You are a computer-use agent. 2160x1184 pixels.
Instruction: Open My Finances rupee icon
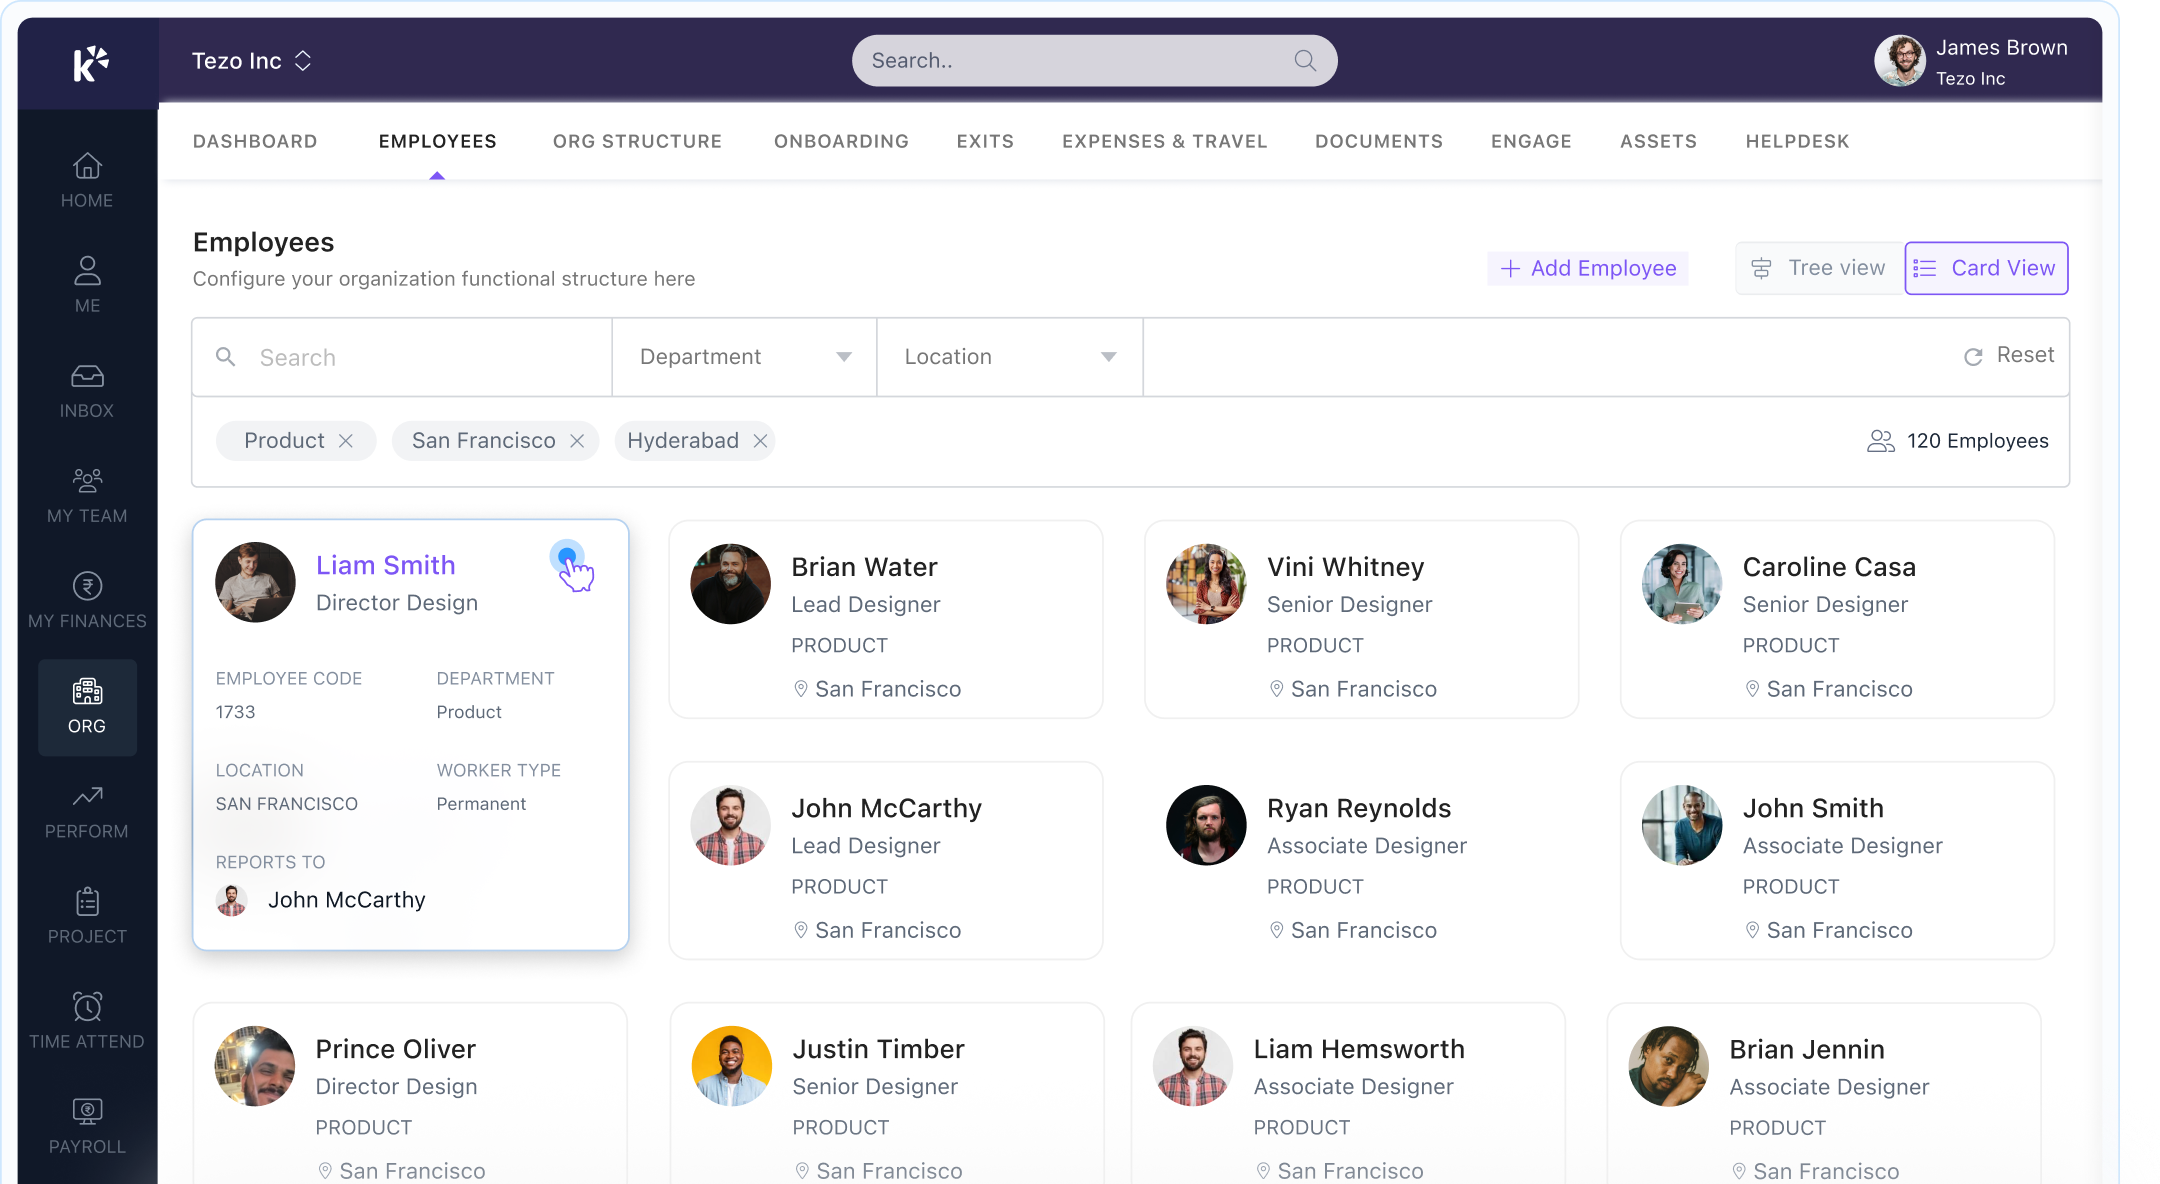point(87,586)
